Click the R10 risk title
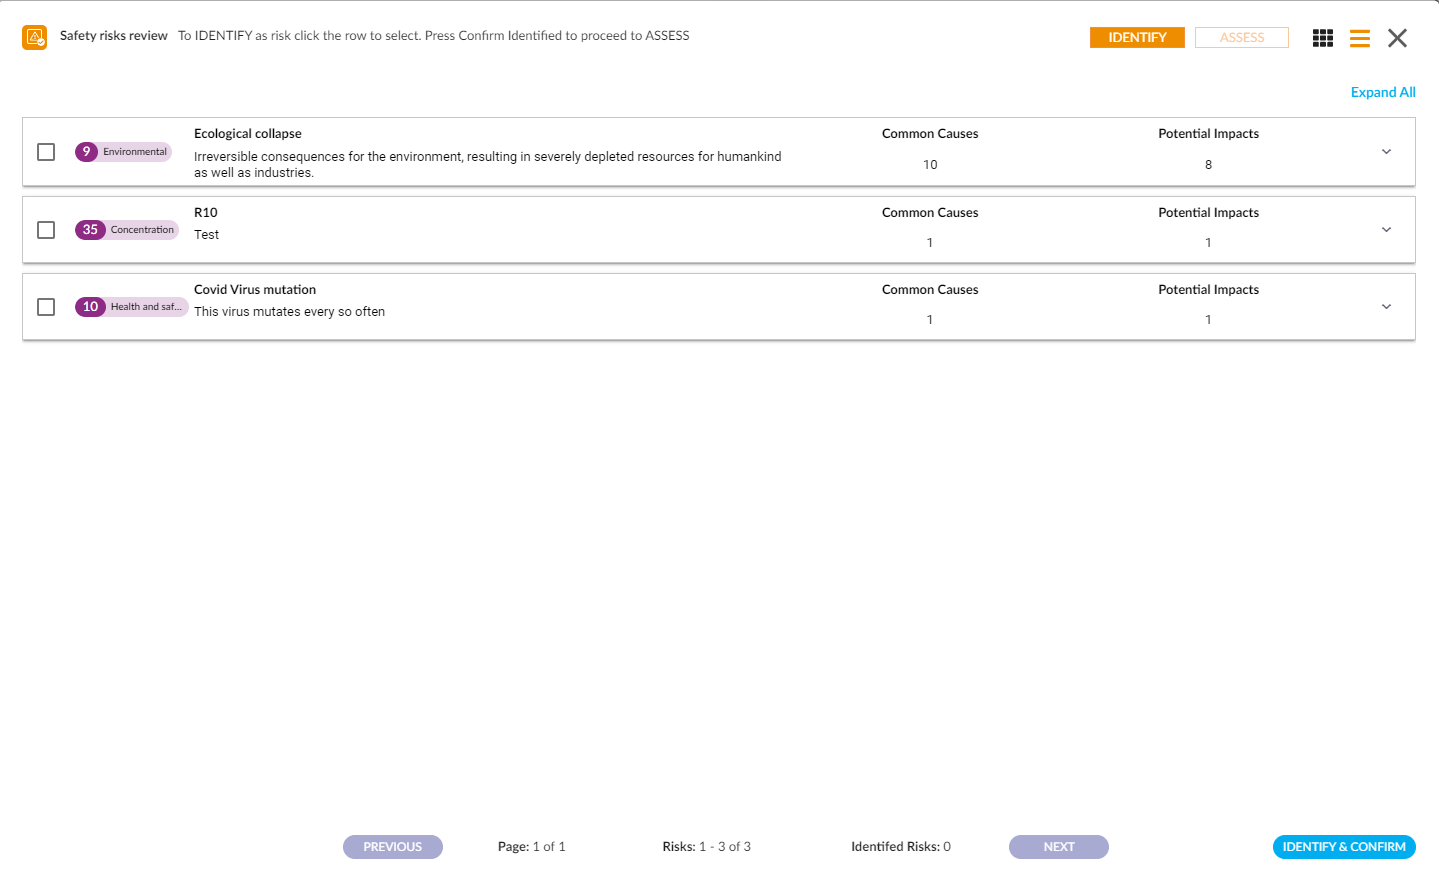This screenshot has width=1439, height=887. (206, 213)
